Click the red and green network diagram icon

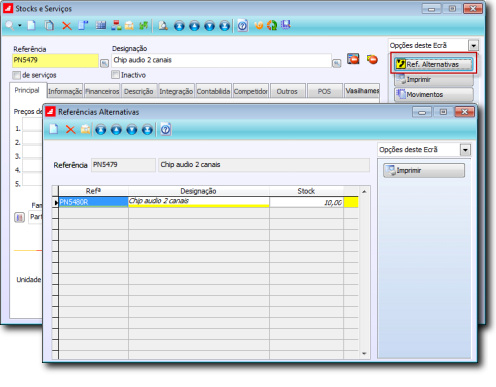(116, 25)
